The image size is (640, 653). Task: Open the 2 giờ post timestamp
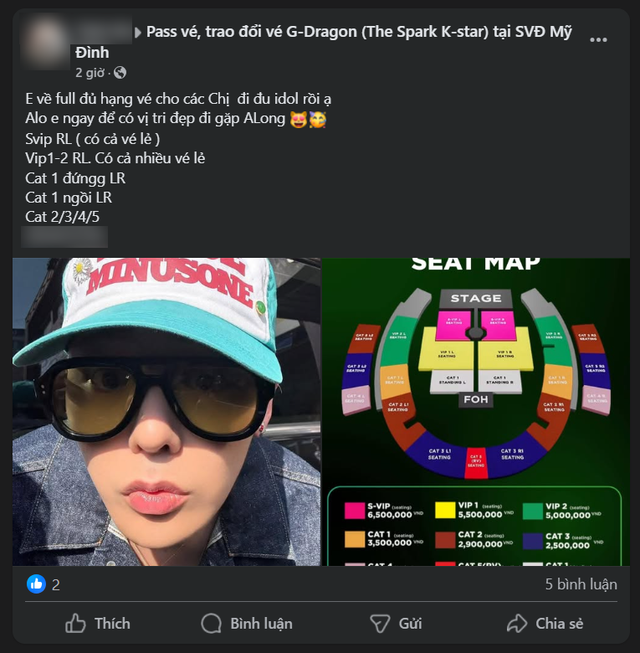click(x=90, y=73)
